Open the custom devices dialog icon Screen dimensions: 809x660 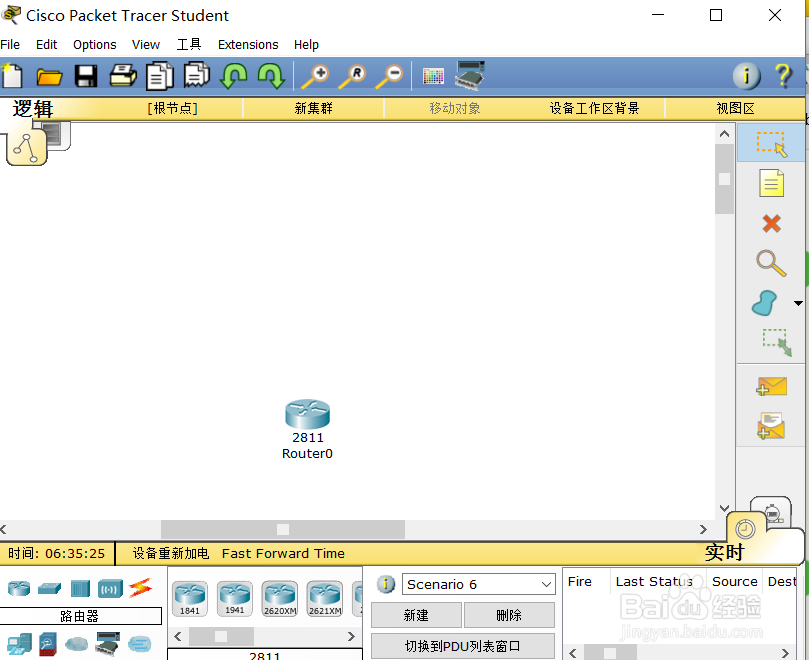470,75
